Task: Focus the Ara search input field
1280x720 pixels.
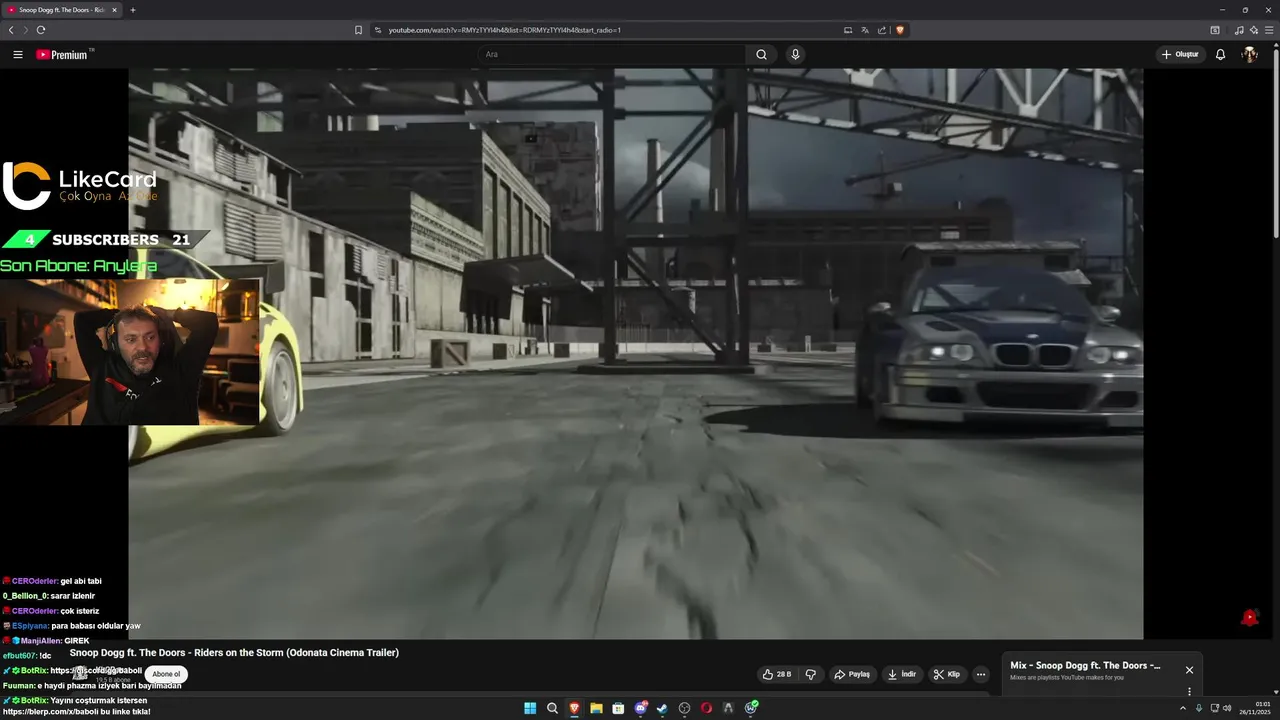Action: click(612, 55)
